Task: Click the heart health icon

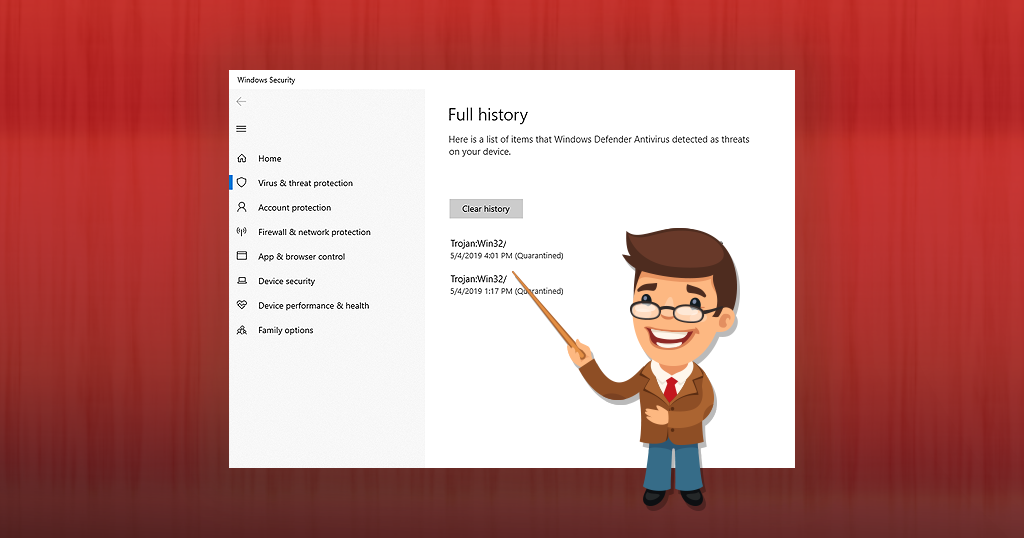Action: [241, 306]
